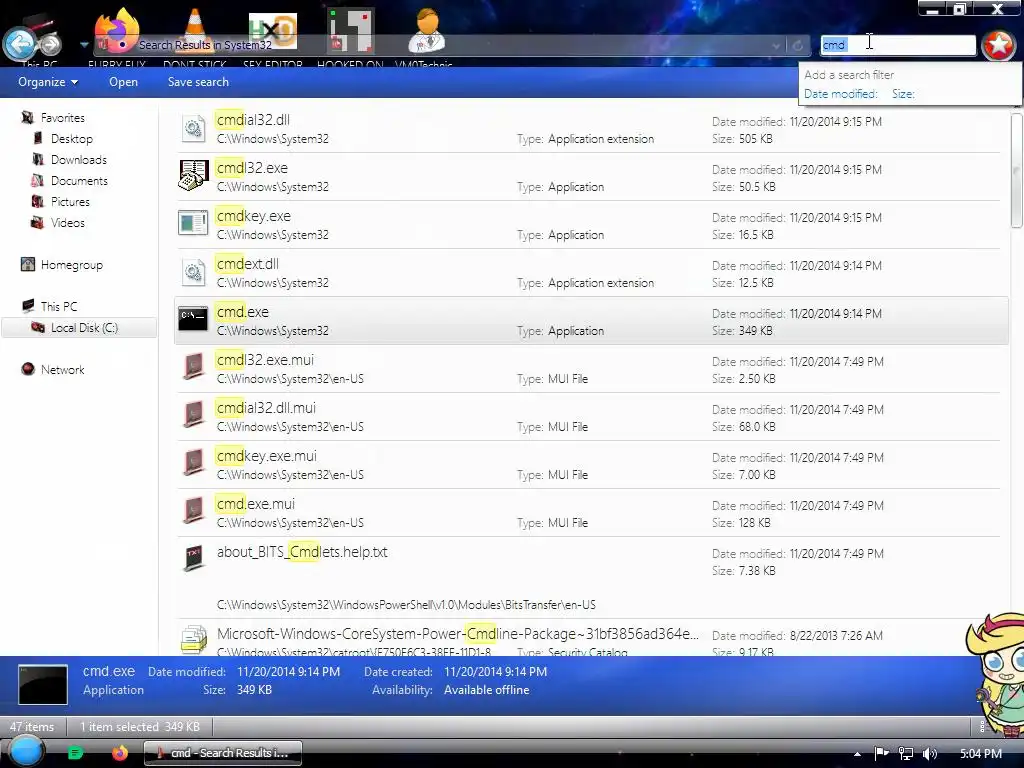This screenshot has width=1024, height=768.
Task: Select the cmdial32.dll.mui file name
Action: 266,408
